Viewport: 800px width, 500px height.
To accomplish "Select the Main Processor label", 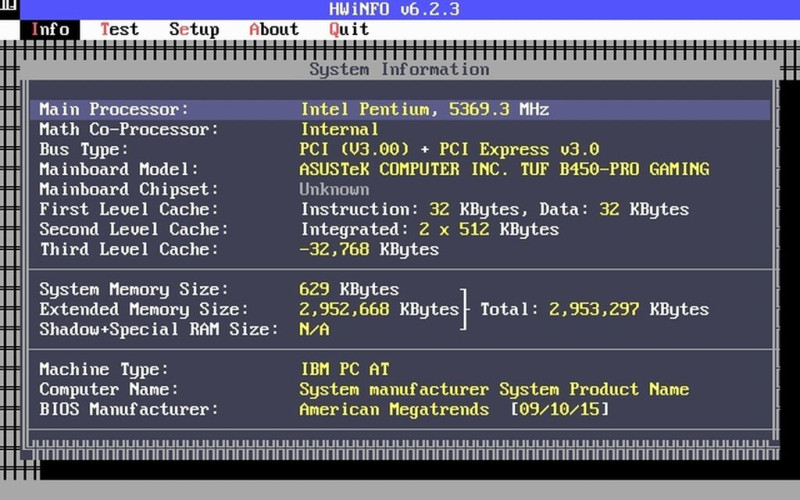I will 114,109.
